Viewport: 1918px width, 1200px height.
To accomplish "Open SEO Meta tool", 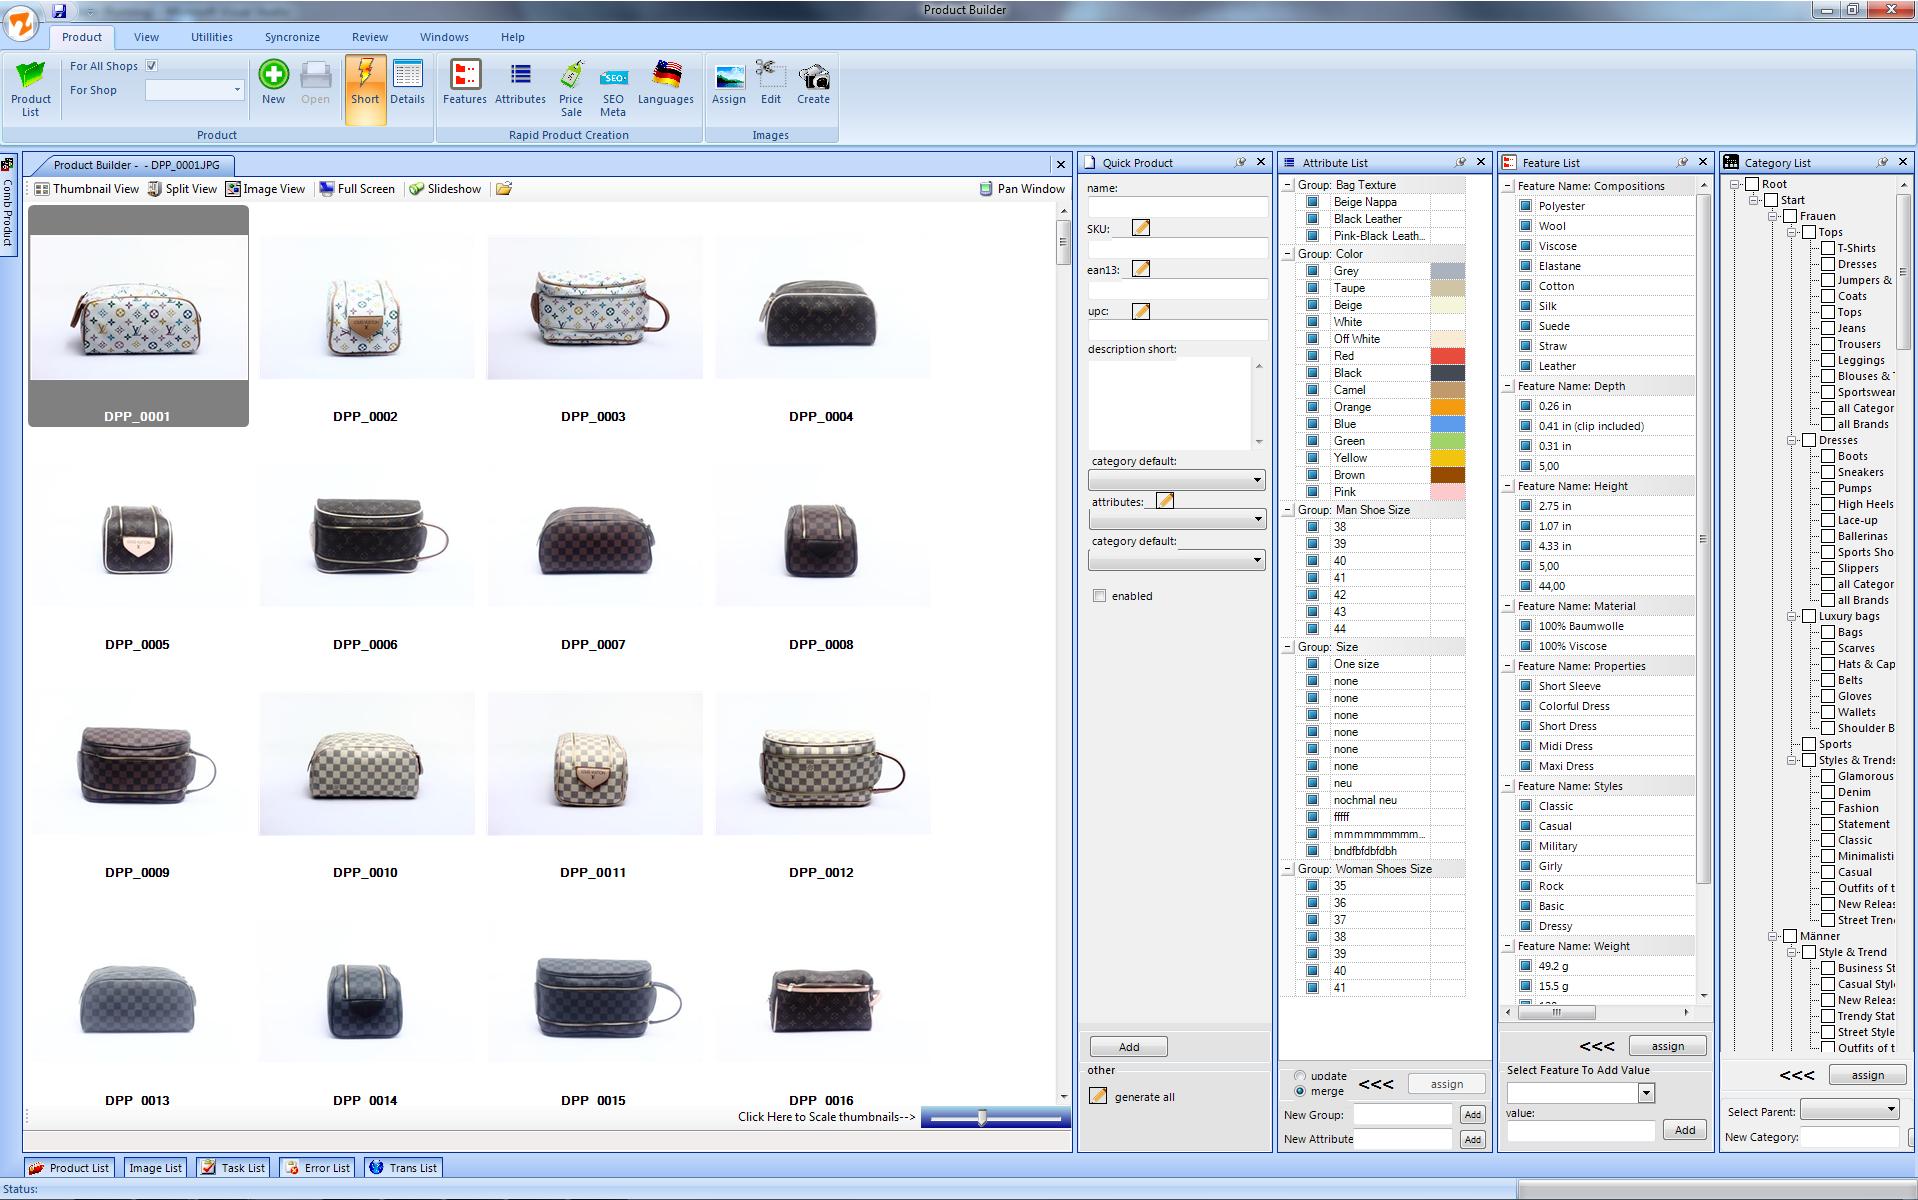I will 613,77.
